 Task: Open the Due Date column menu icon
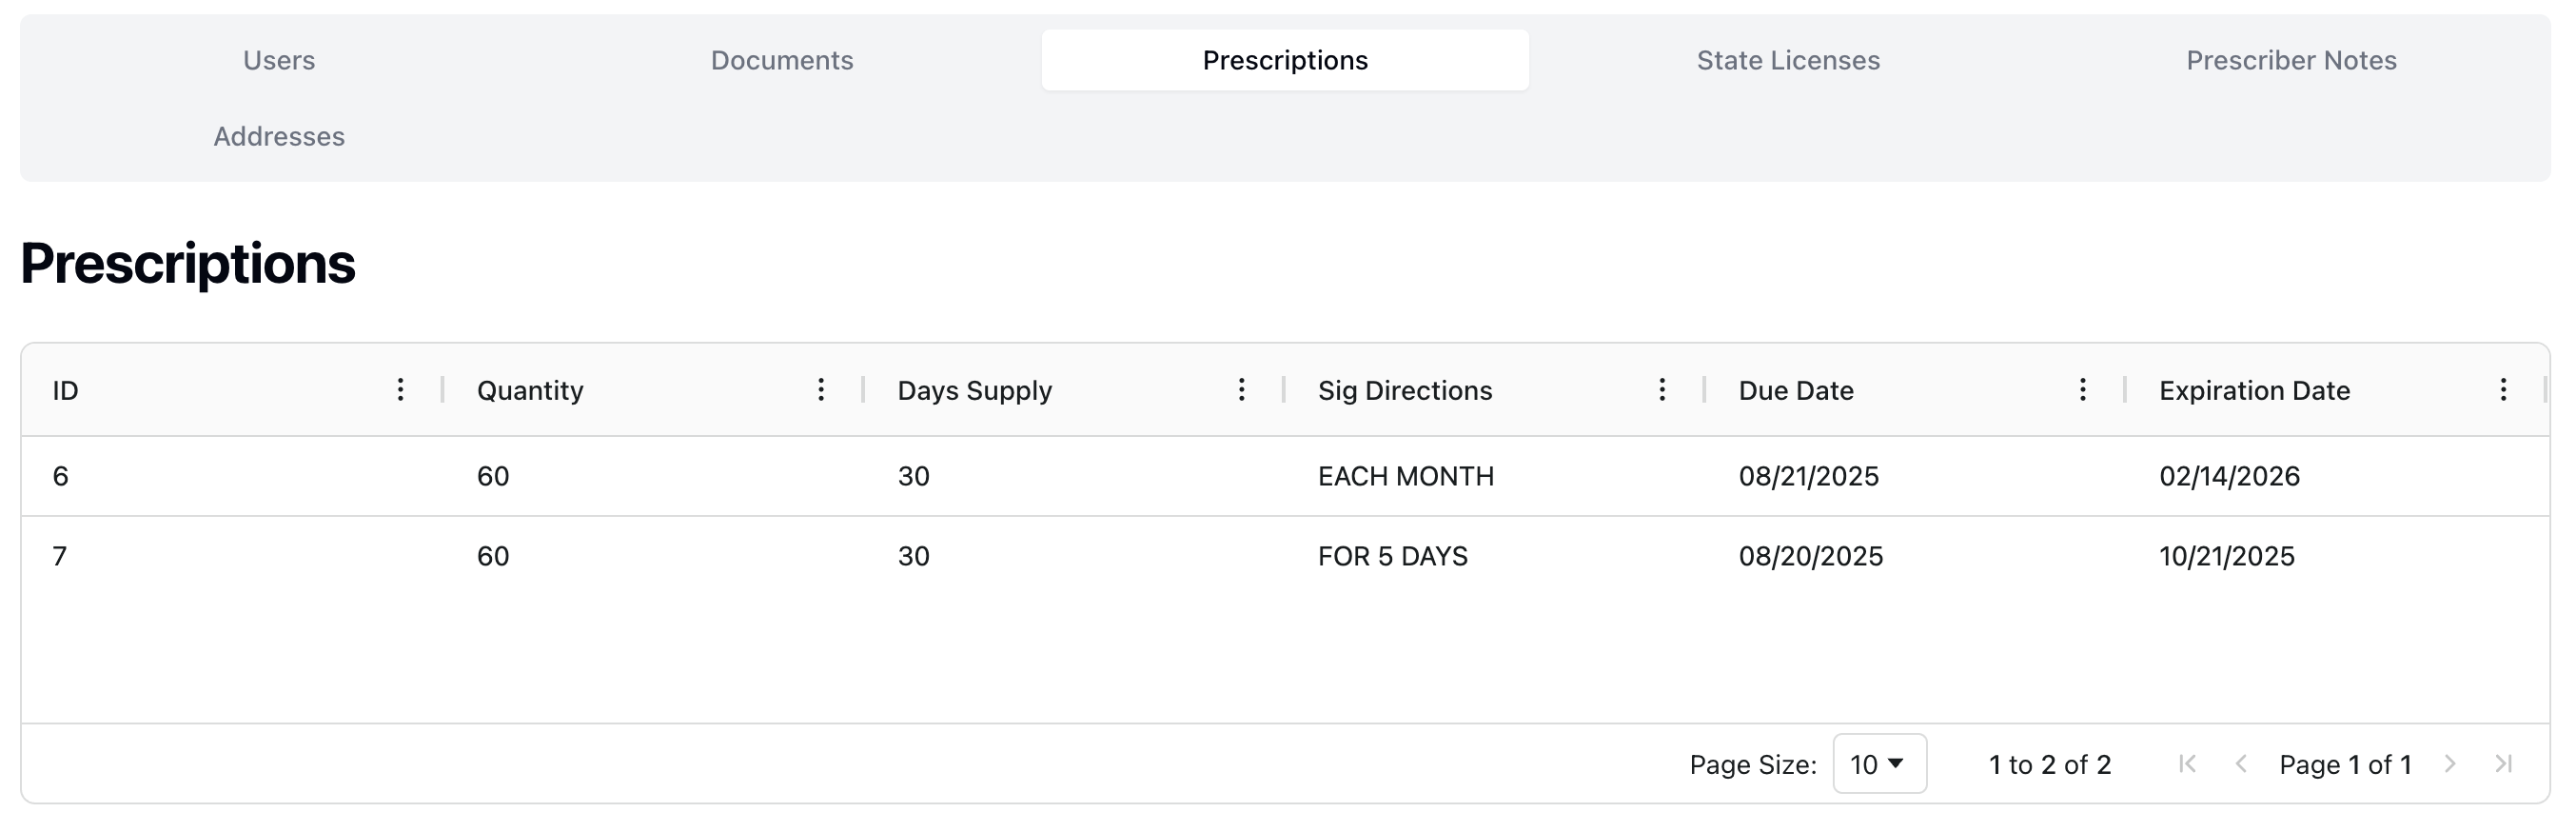tap(2082, 390)
